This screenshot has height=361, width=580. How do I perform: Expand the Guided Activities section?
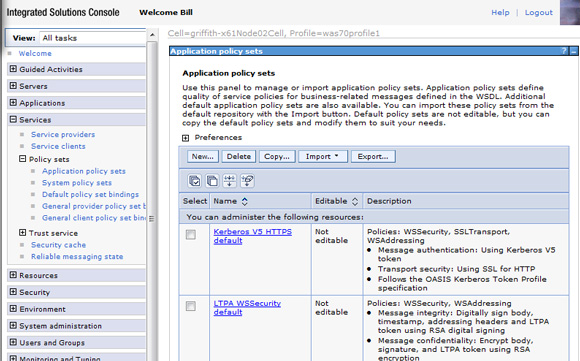(13, 69)
